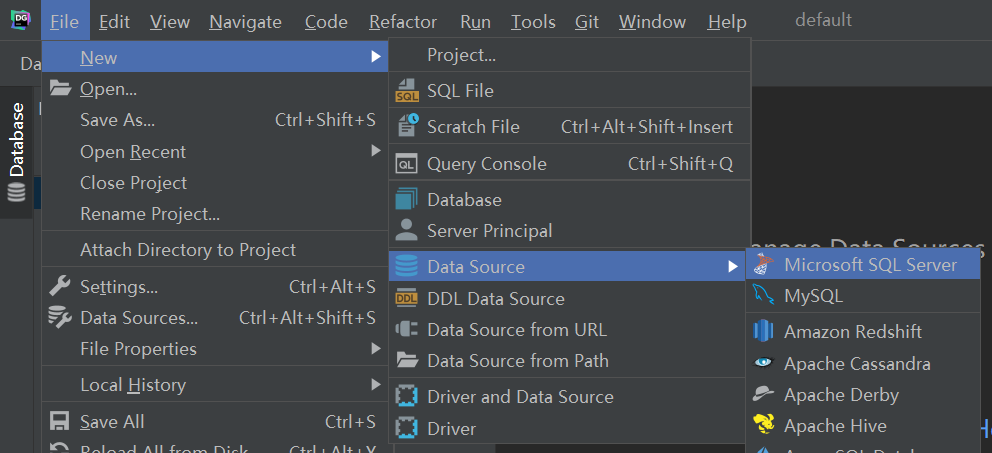Expand the Open Recent submenu arrow

coord(376,151)
